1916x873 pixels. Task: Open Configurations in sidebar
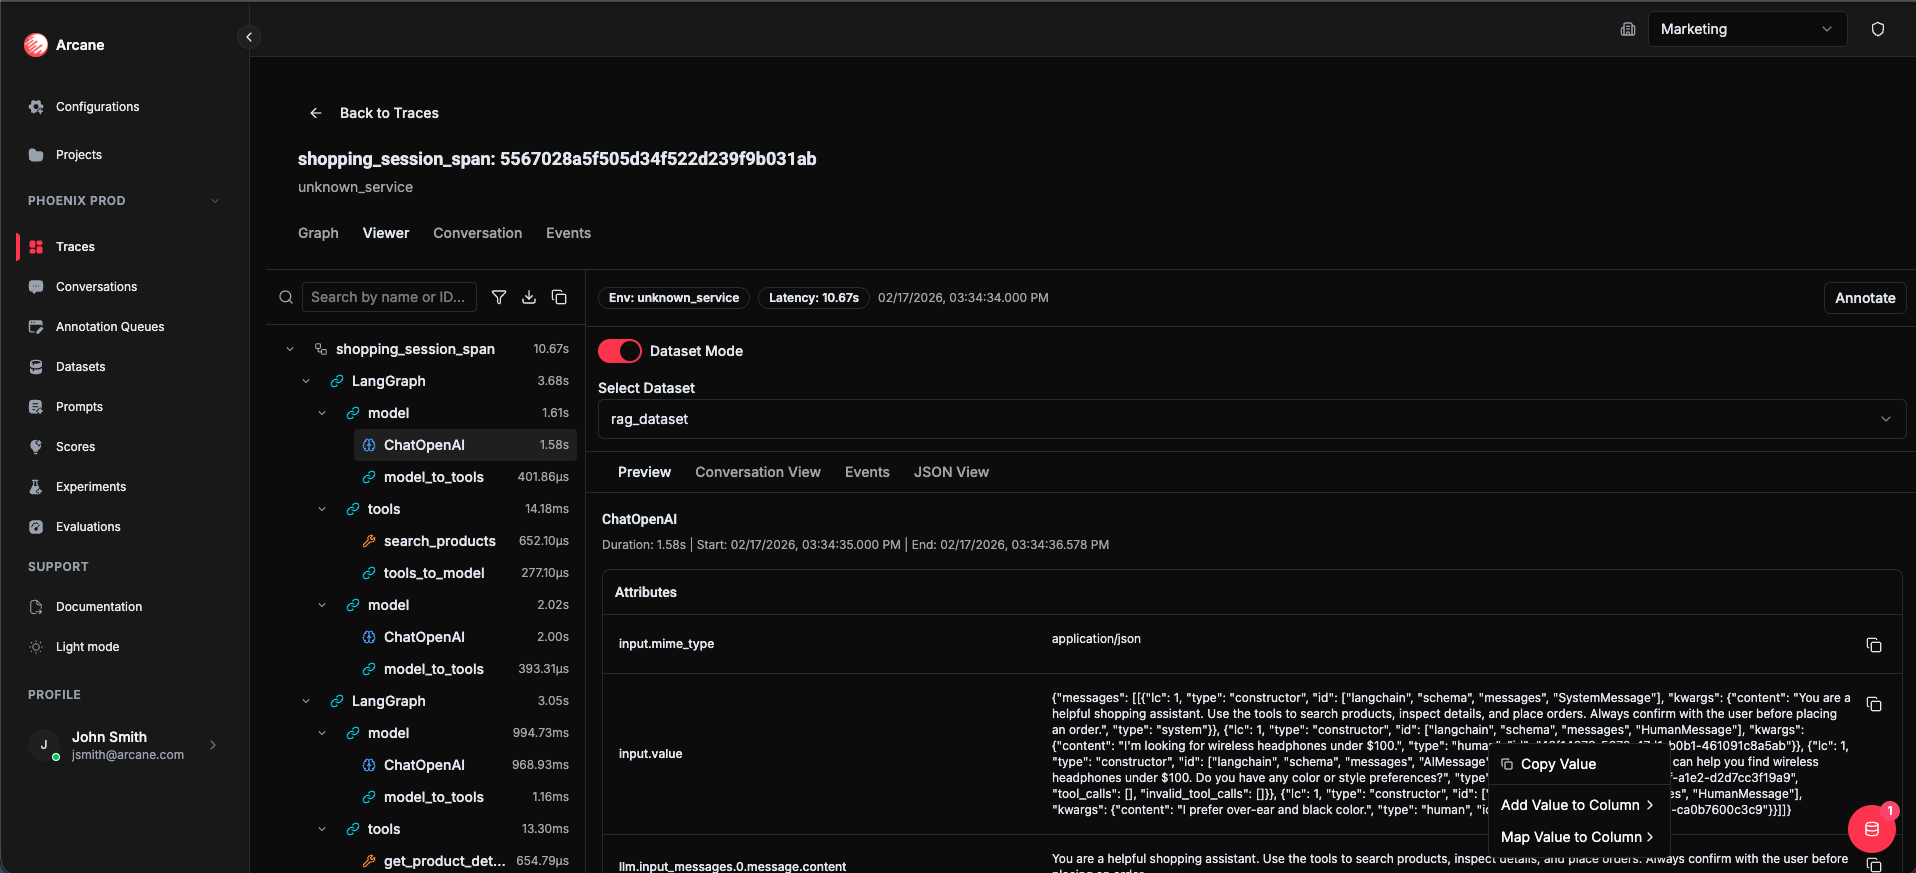point(97,107)
